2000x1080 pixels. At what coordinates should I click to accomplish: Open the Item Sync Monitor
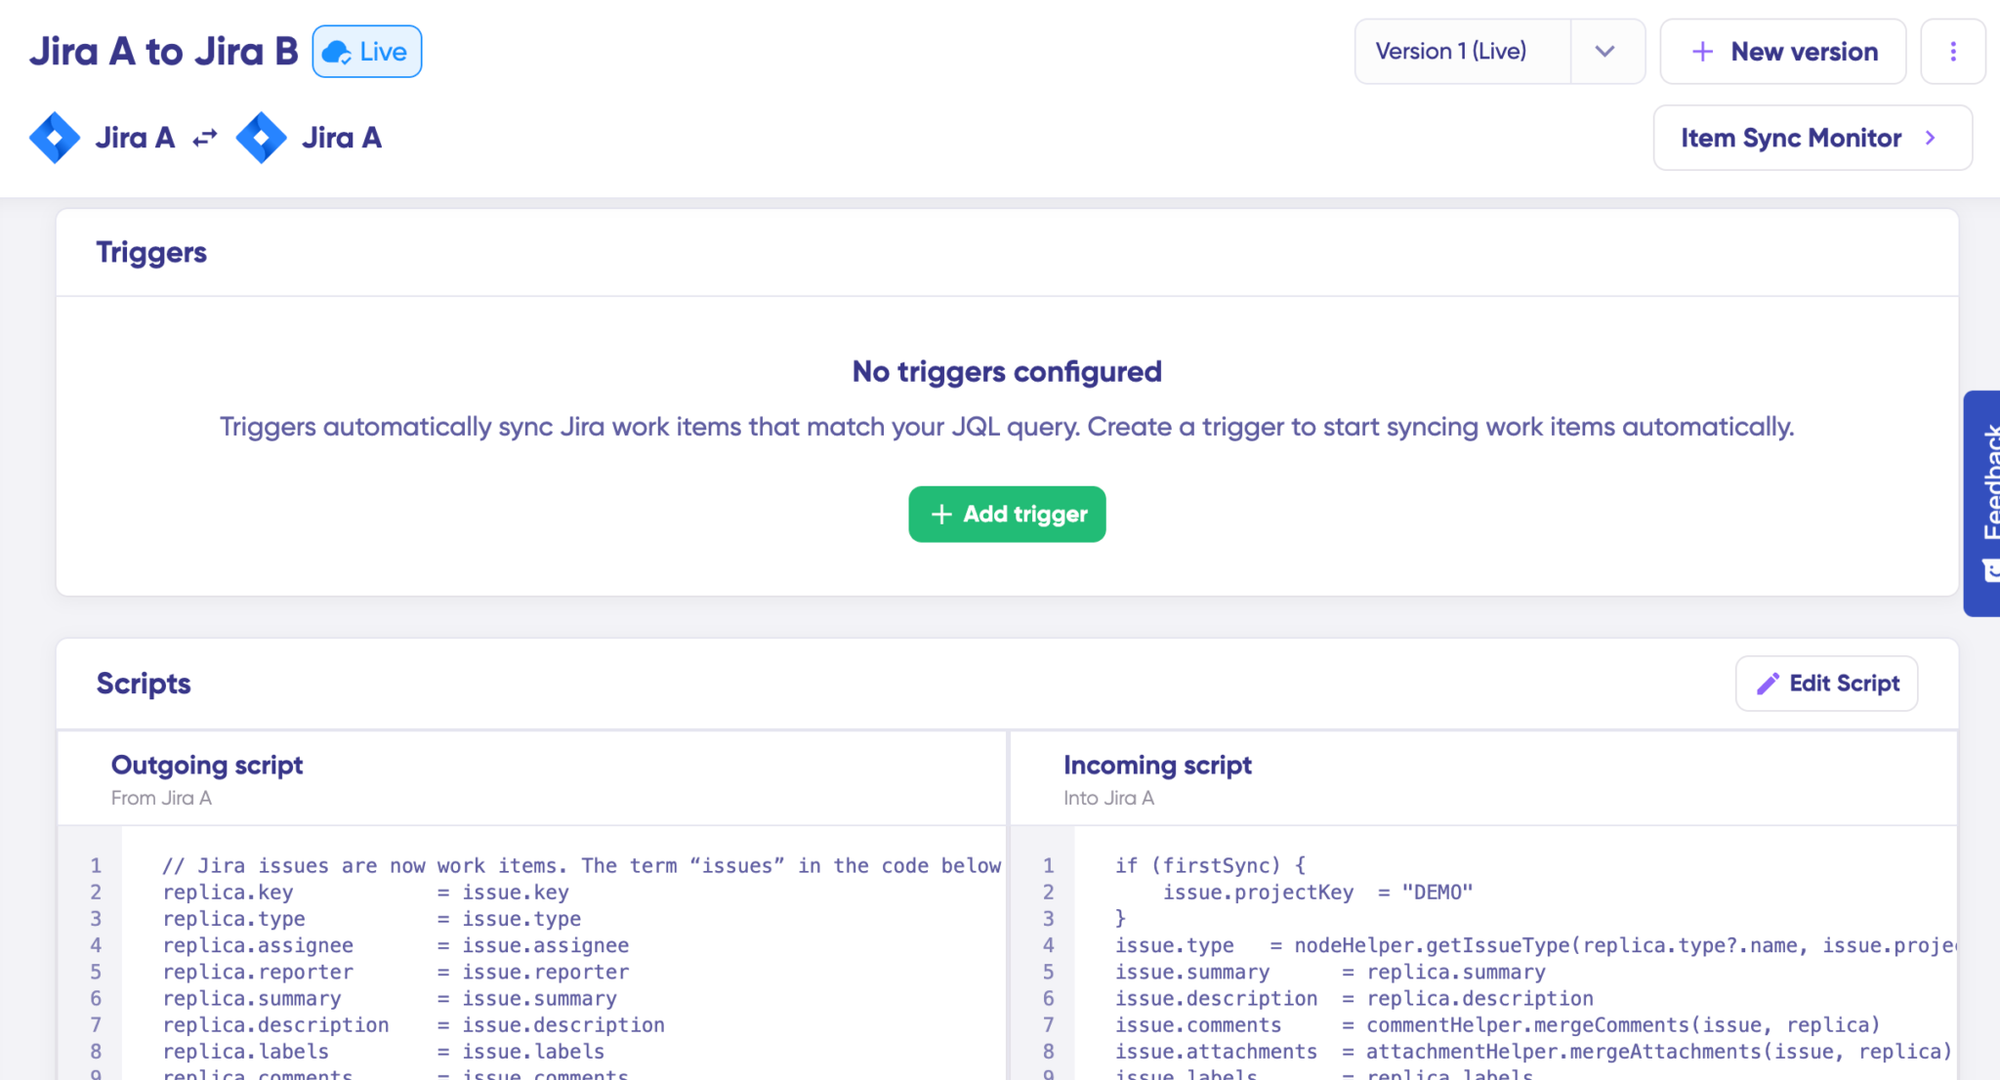tap(1812, 138)
